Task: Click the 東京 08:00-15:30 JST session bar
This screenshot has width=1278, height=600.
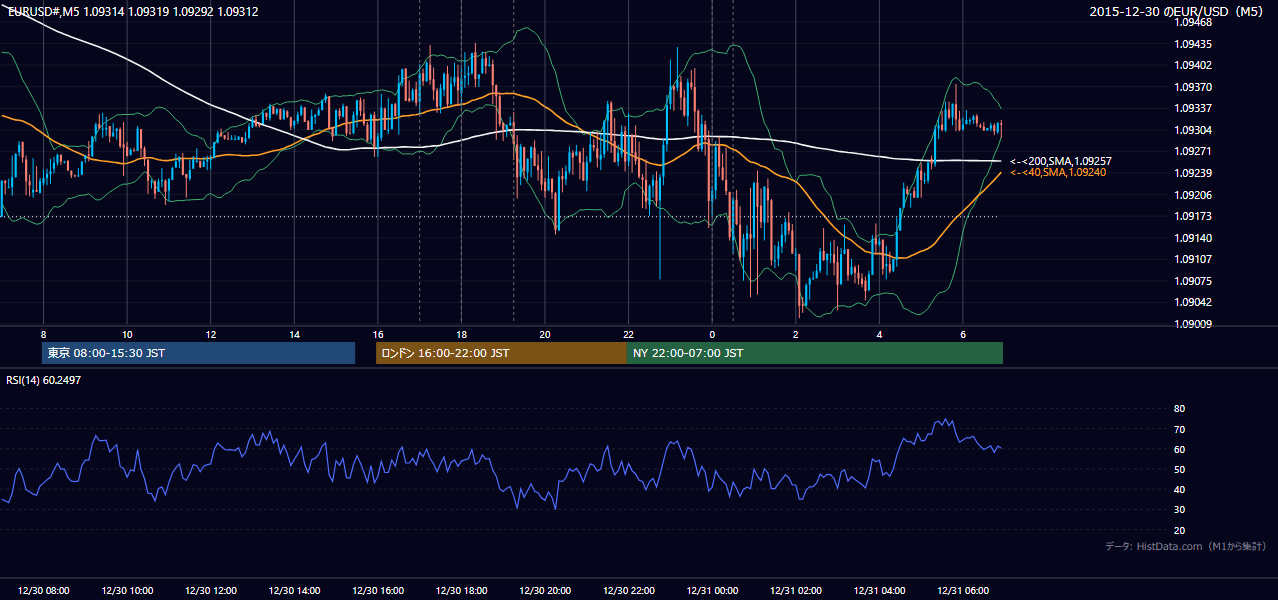Action: [198, 353]
